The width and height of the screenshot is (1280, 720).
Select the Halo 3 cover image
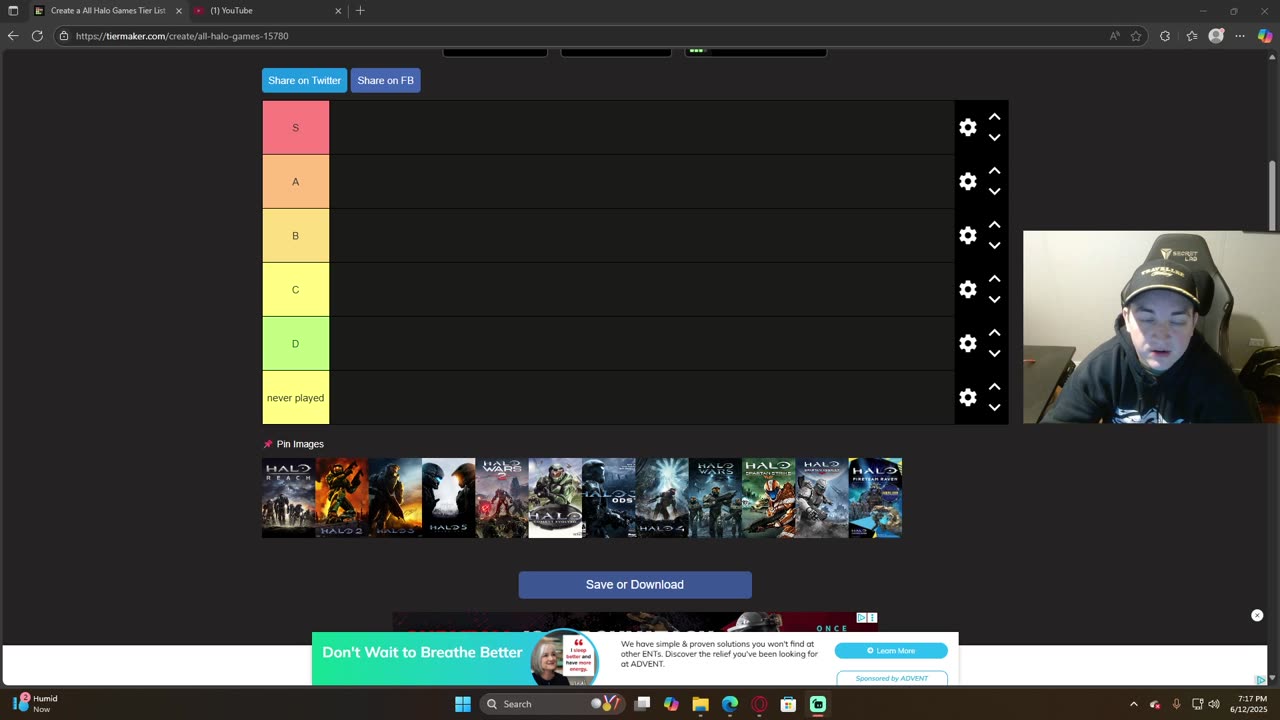(x=395, y=498)
